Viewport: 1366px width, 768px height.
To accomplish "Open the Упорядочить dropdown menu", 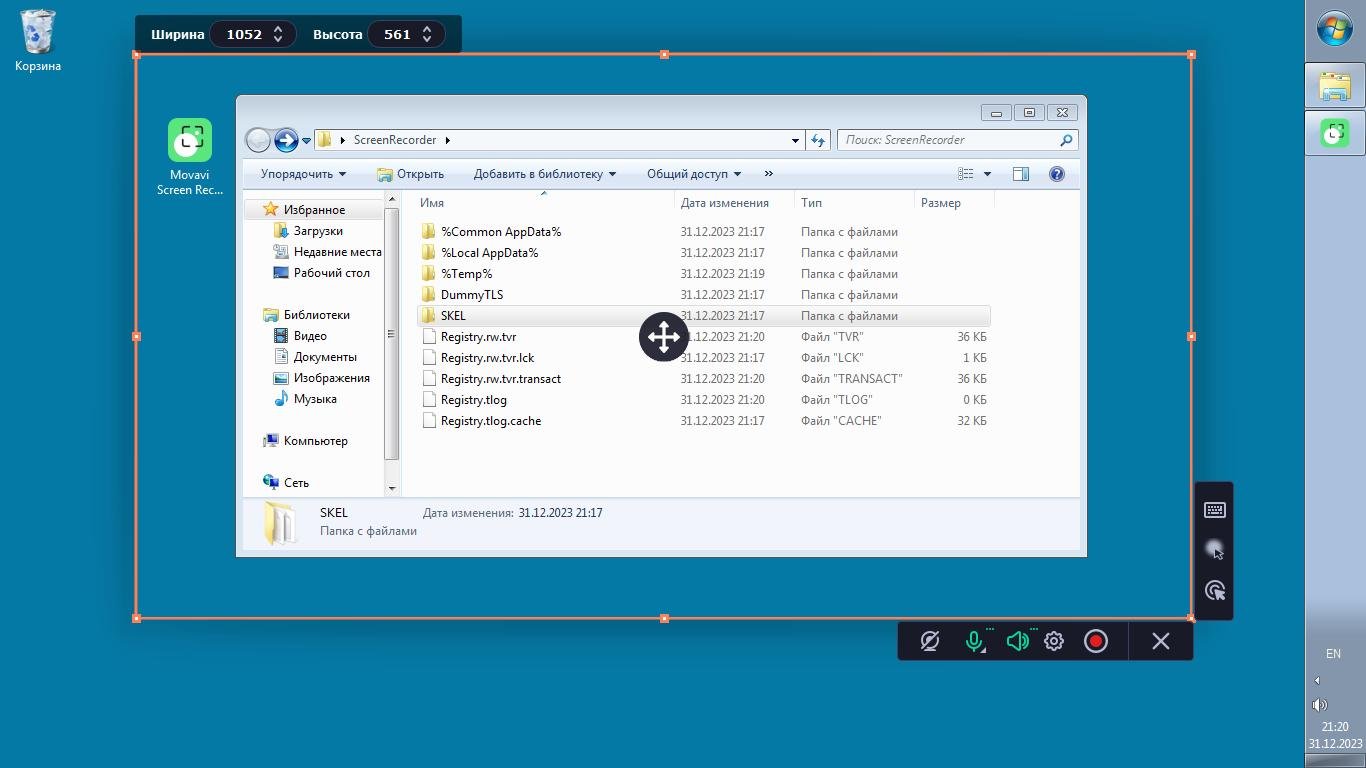I will [303, 174].
